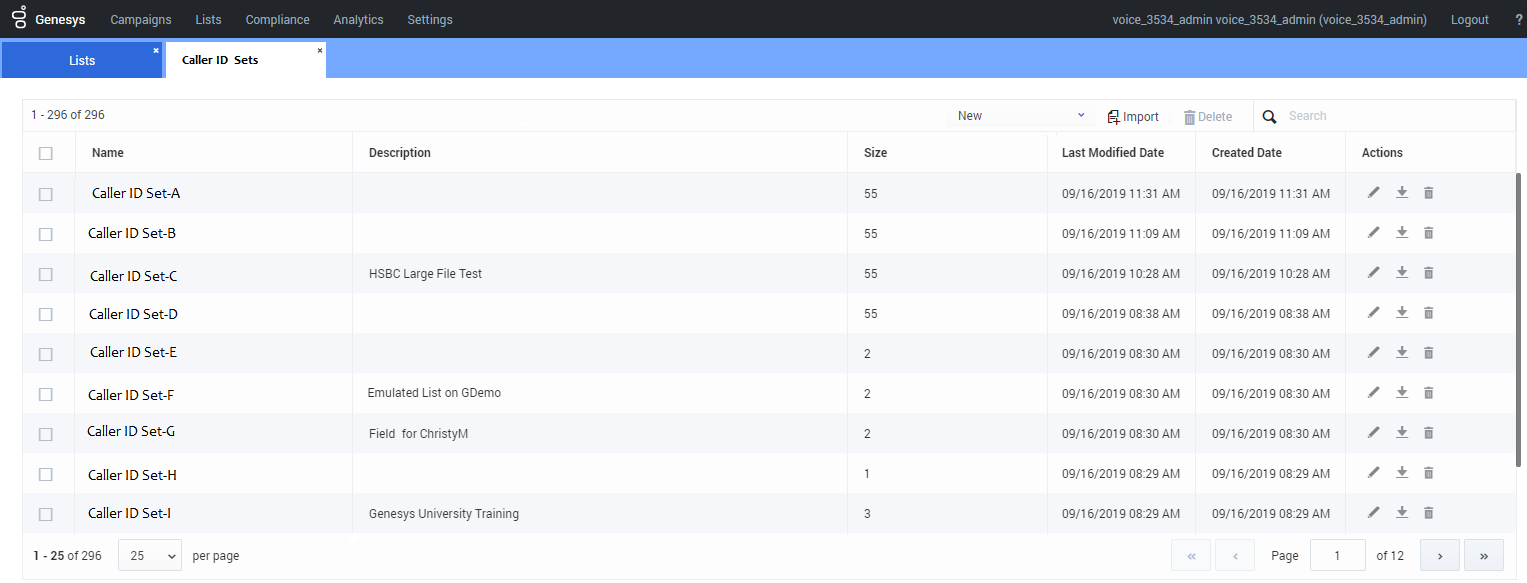Screen dimensions: 1527x583
Task: Click the Logout link
Action: pos(1469,20)
